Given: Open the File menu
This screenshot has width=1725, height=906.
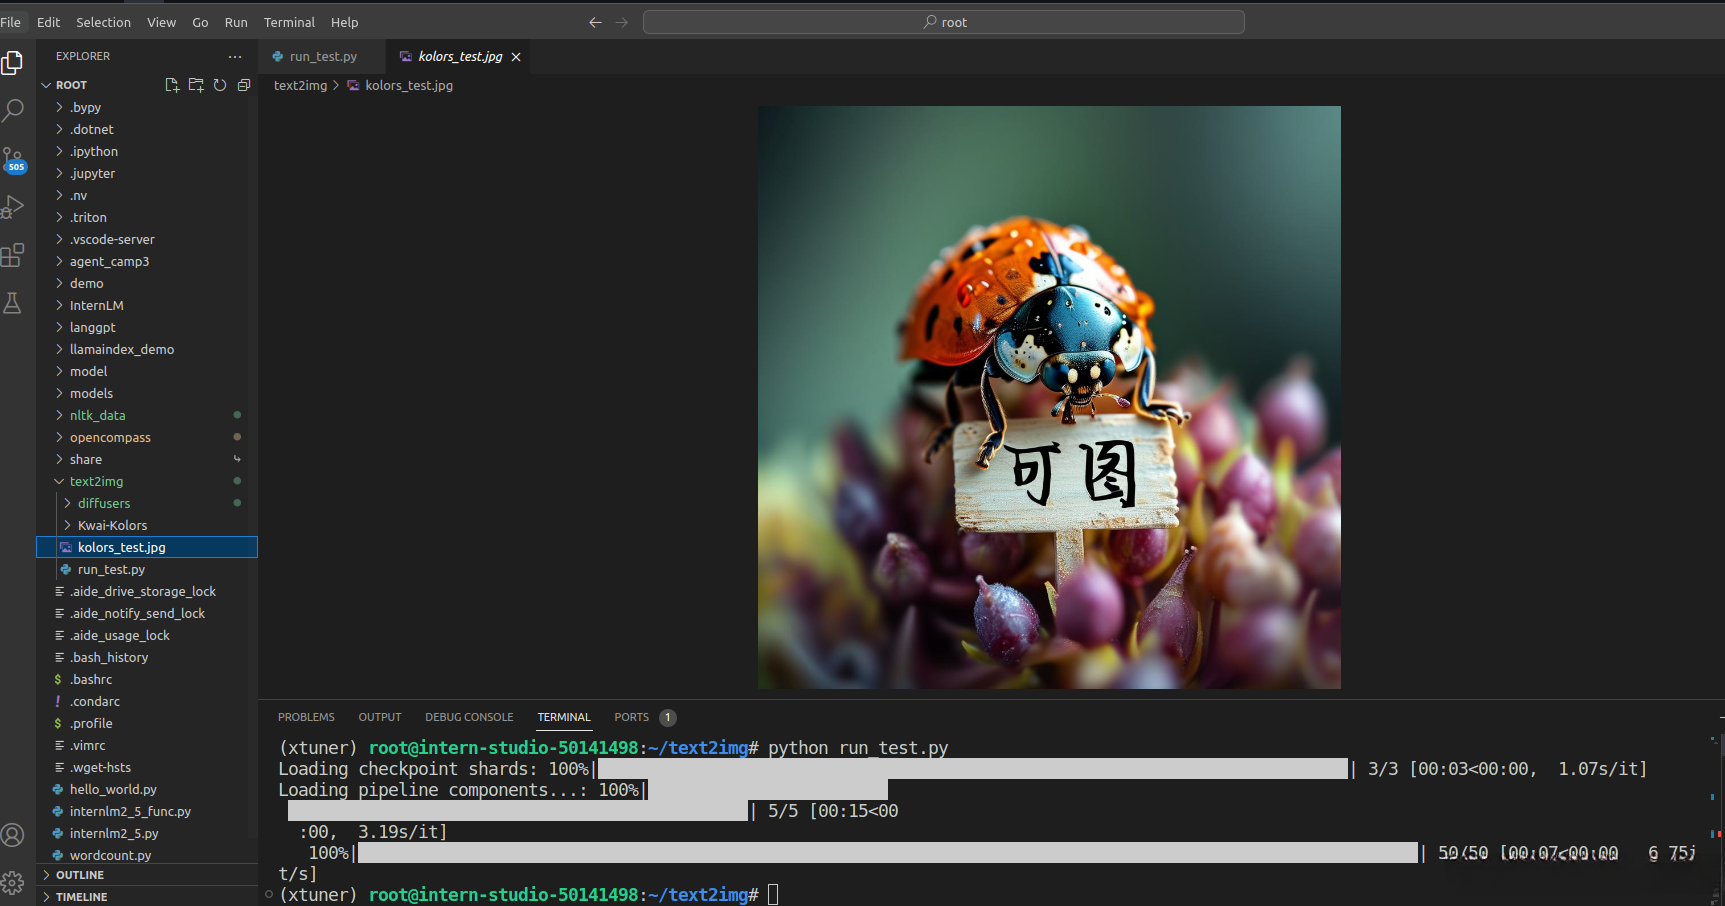Looking at the screenshot, I should point(11,22).
